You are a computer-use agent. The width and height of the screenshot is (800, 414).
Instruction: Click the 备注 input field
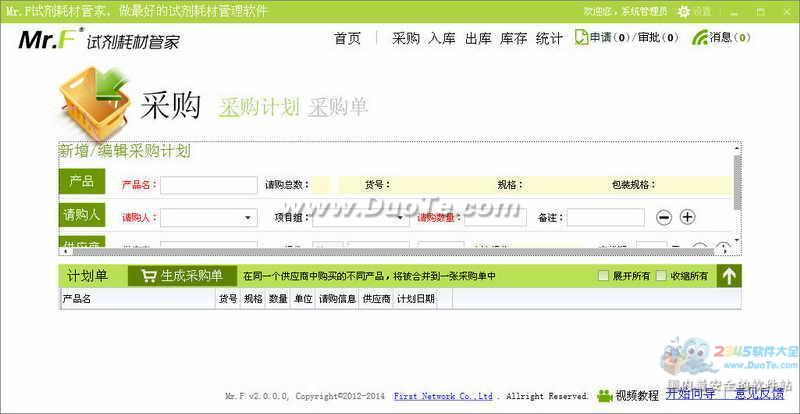(x=606, y=217)
